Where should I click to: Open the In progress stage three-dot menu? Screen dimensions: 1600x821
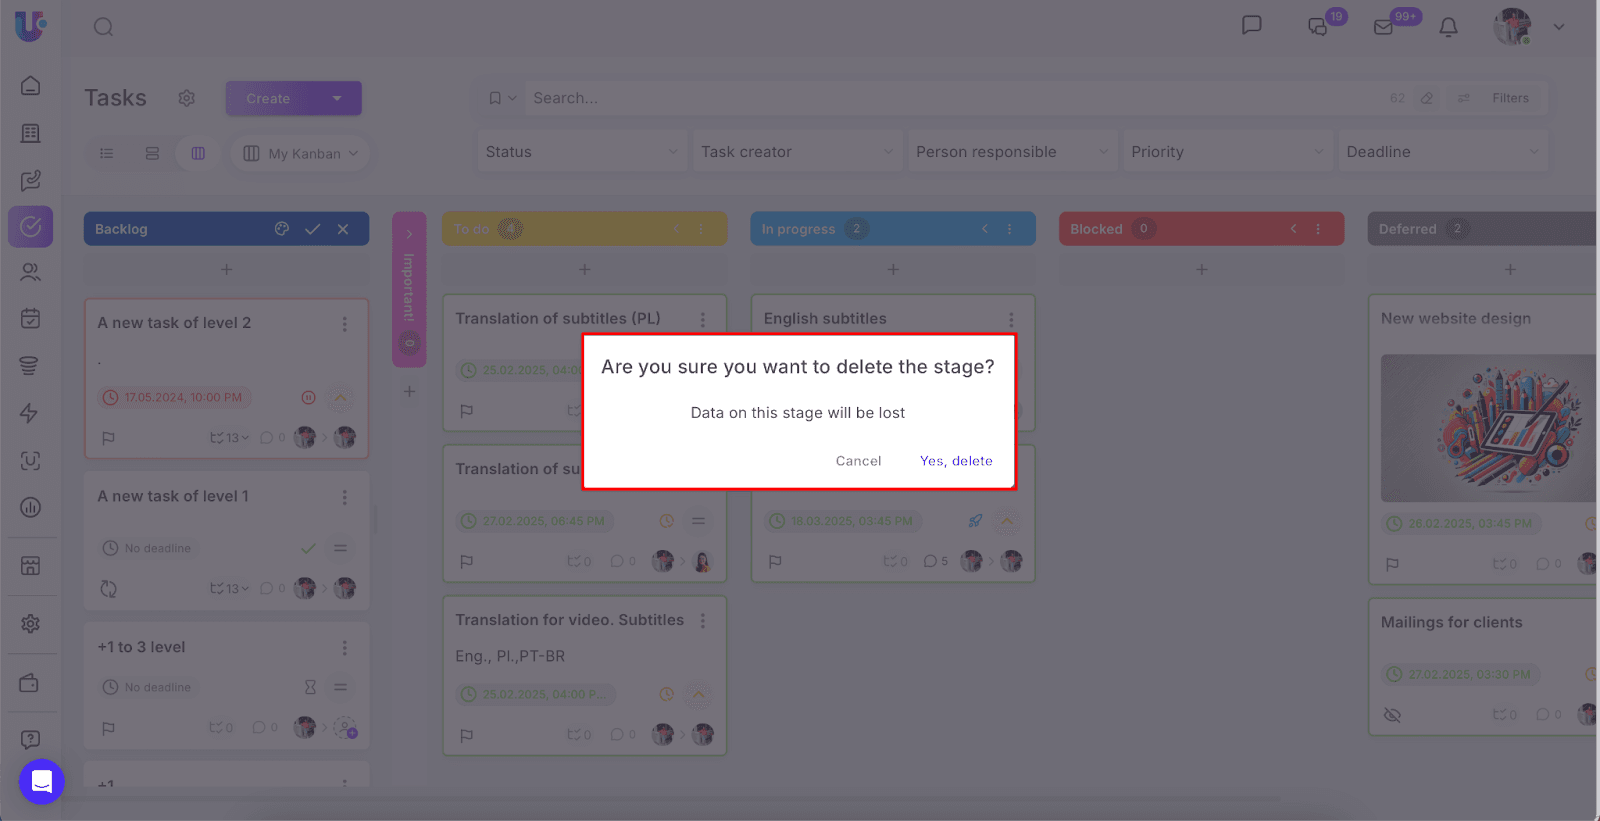(1009, 229)
